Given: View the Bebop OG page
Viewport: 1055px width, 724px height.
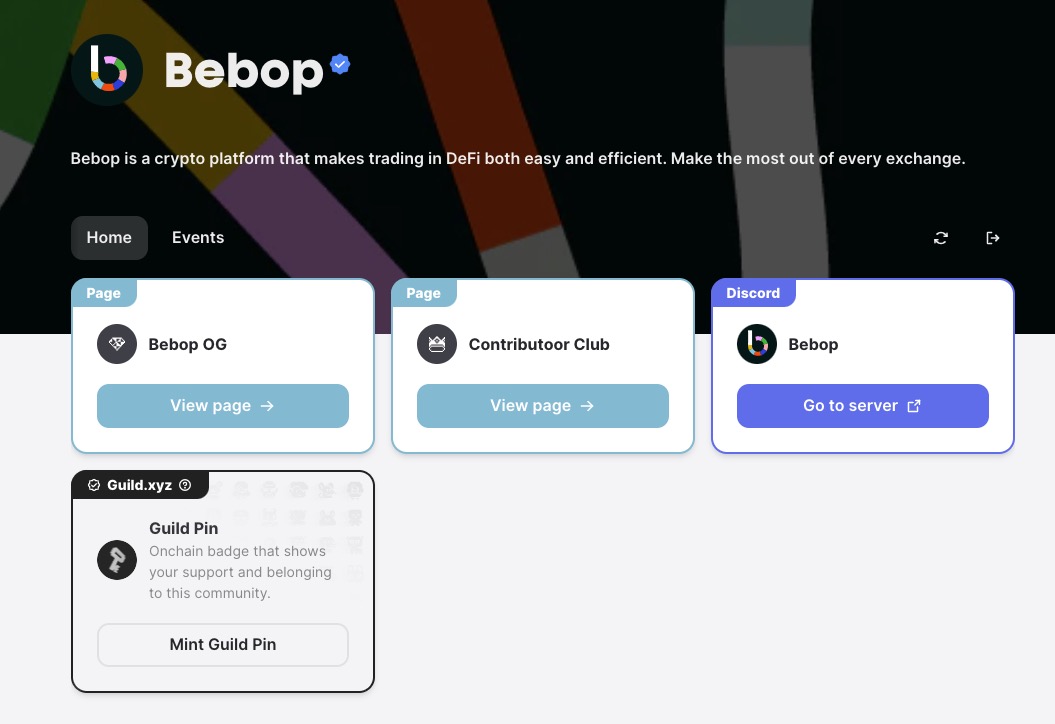Looking at the screenshot, I should (223, 406).
